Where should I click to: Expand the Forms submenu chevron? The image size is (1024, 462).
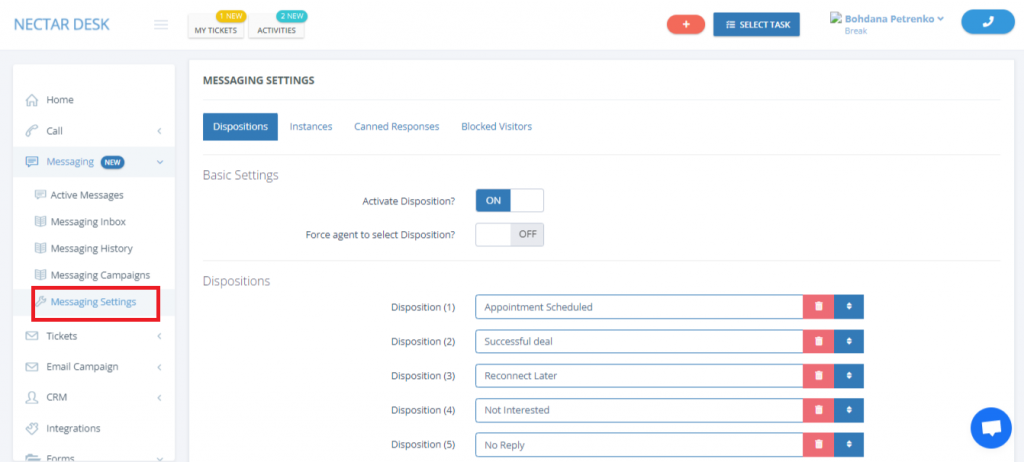click(159, 458)
